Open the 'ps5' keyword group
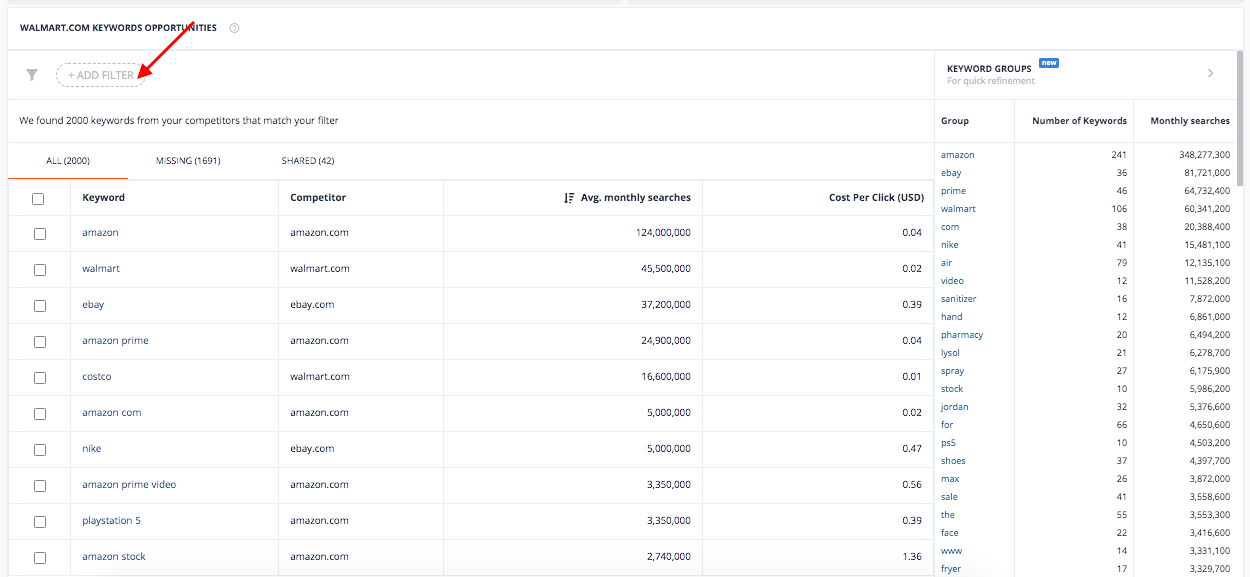 point(949,443)
